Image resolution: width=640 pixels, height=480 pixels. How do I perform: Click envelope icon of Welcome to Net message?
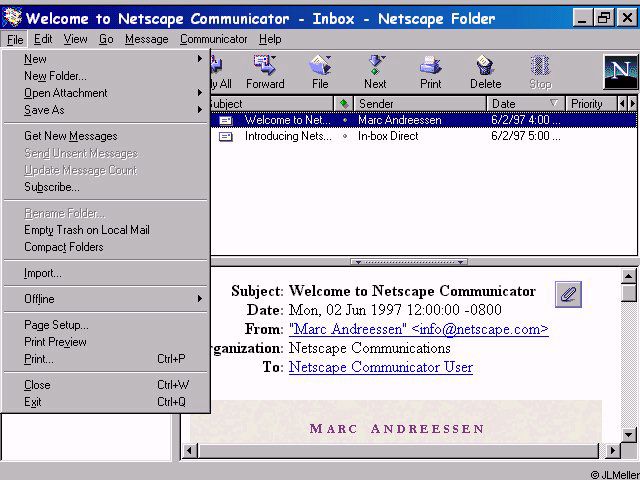(226, 120)
